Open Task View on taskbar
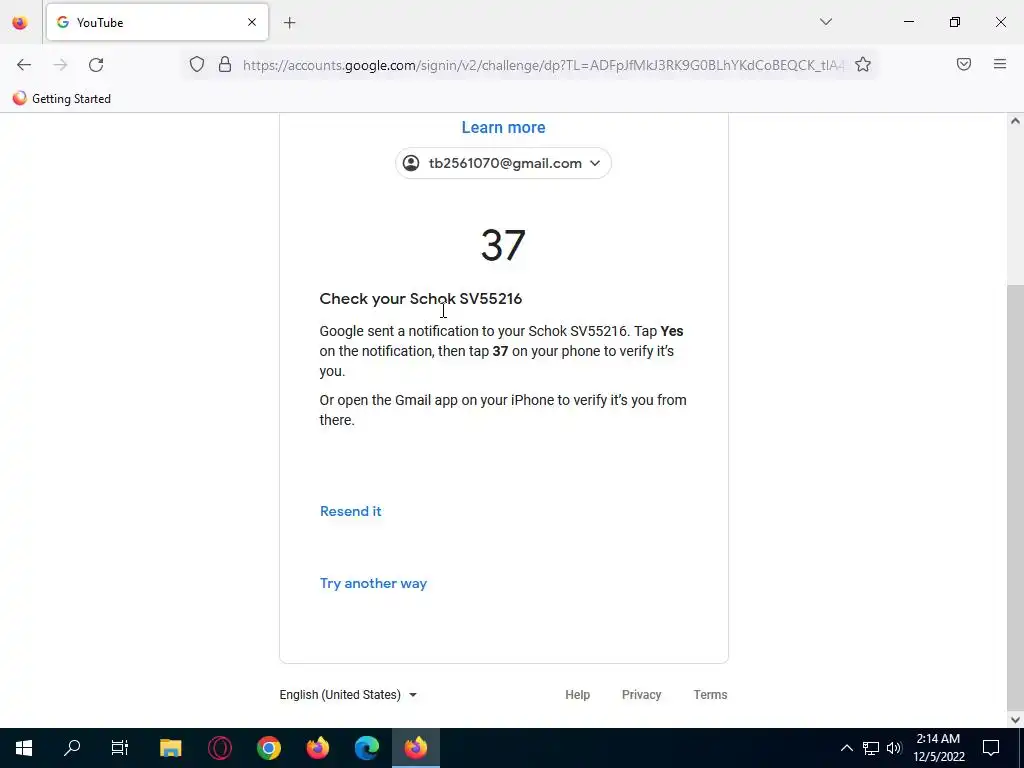Screen dimensions: 1024x768 coord(120,748)
